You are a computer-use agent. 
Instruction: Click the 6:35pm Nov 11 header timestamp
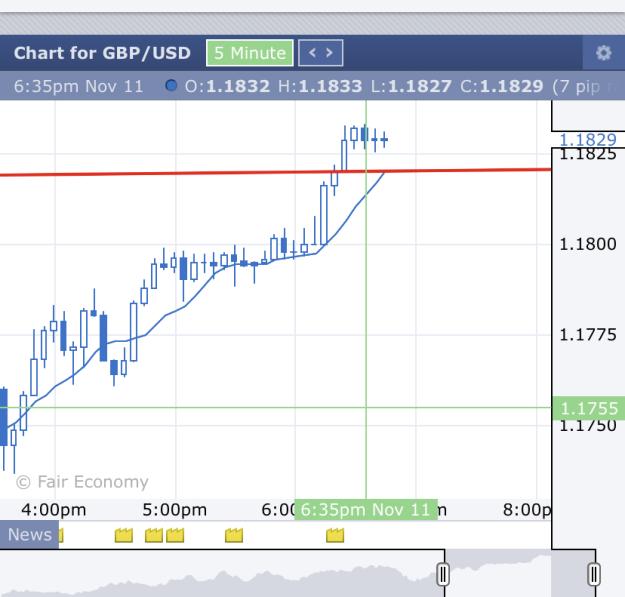78,86
